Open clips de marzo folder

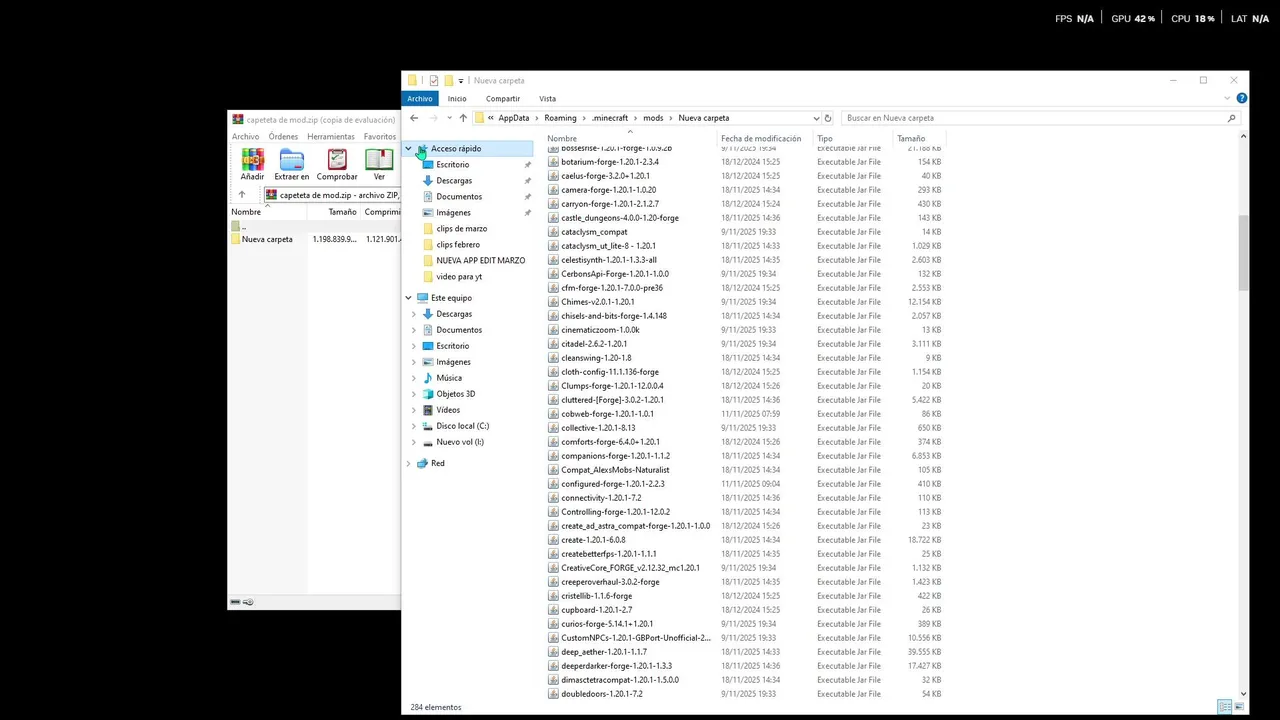pyautogui.click(x=461, y=229)
